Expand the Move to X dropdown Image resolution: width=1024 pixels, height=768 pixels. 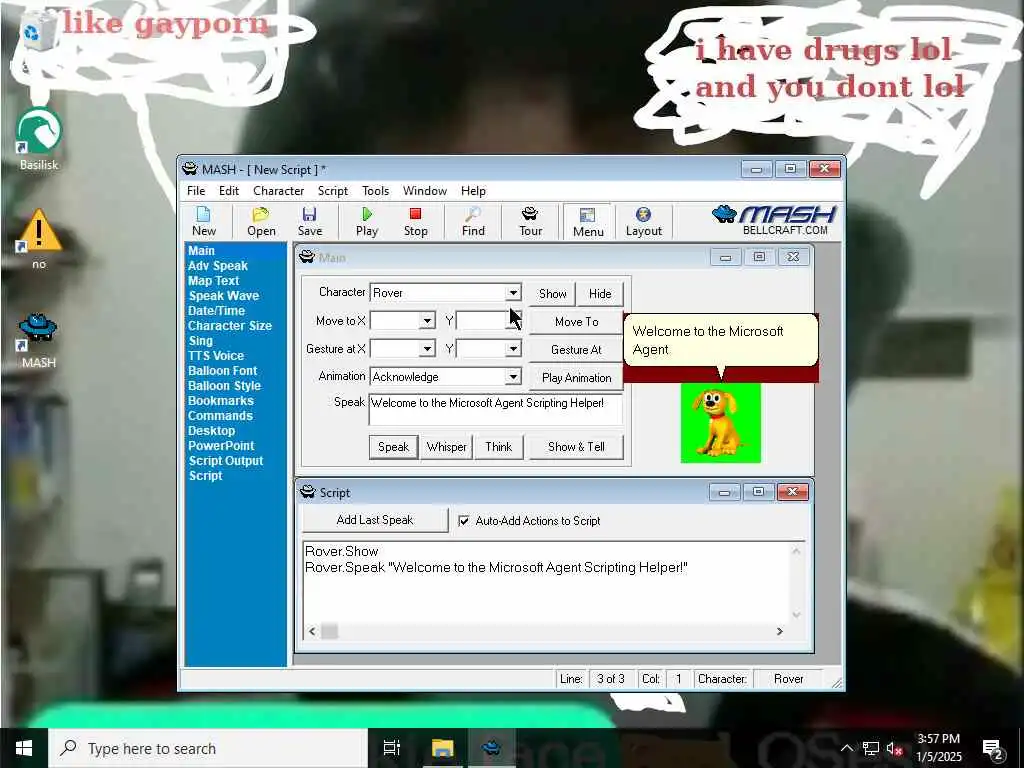(427, 321)
